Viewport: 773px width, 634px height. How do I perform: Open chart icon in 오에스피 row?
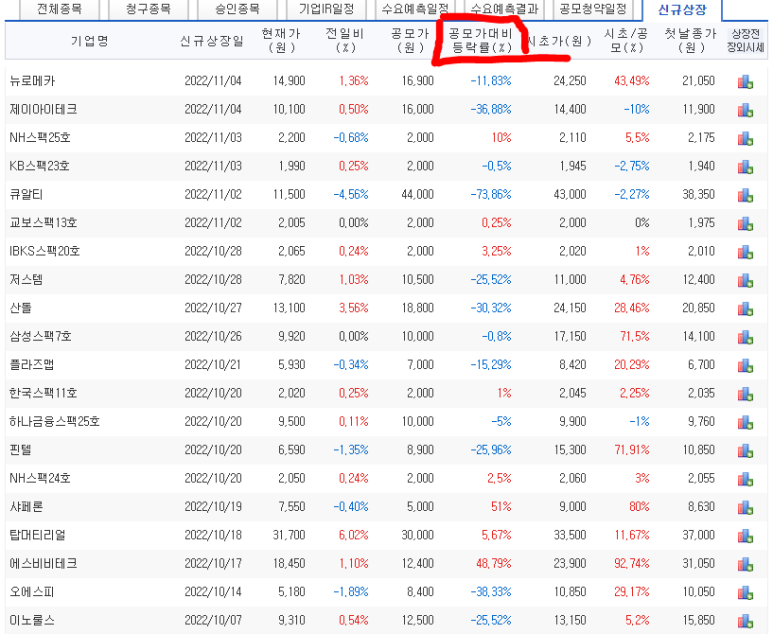coord(745,593)
